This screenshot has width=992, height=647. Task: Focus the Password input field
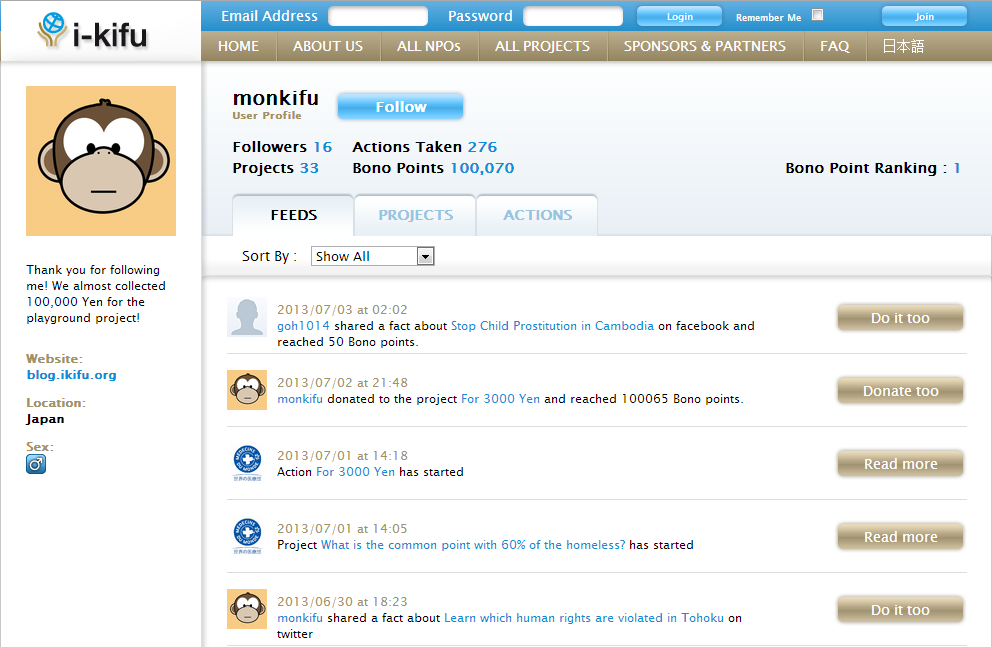tap(573, 16)
